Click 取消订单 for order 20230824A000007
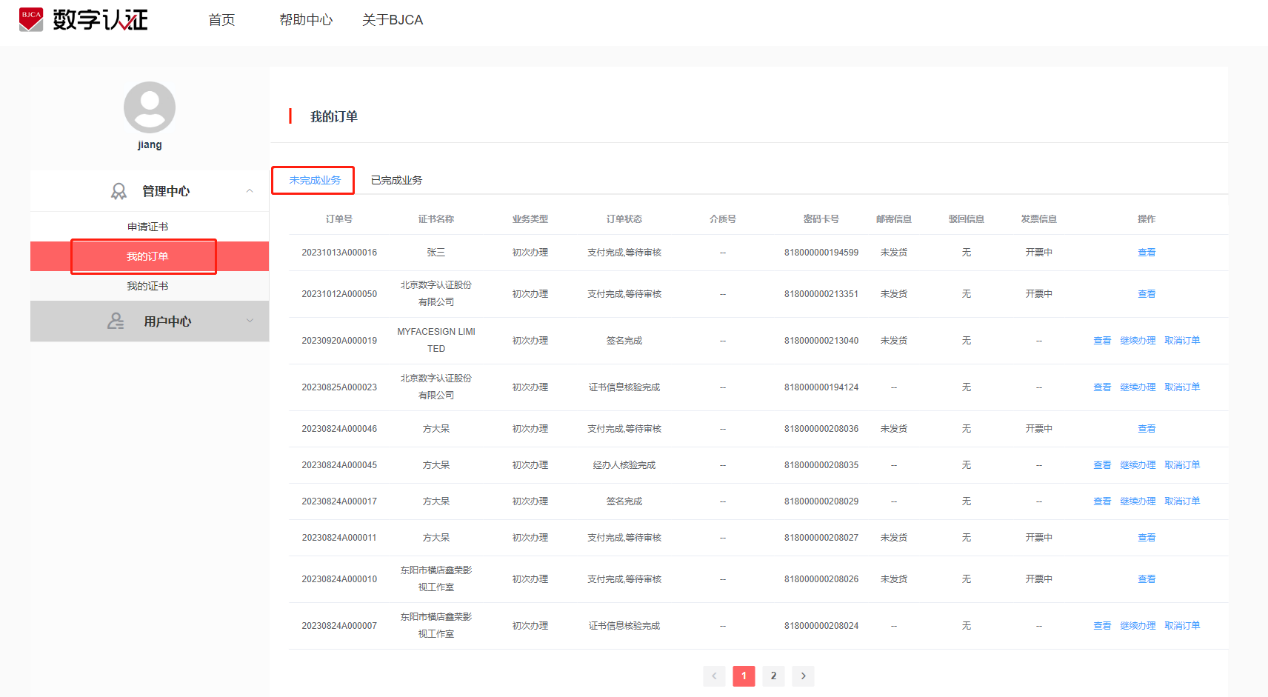 tap(1182, 625)
